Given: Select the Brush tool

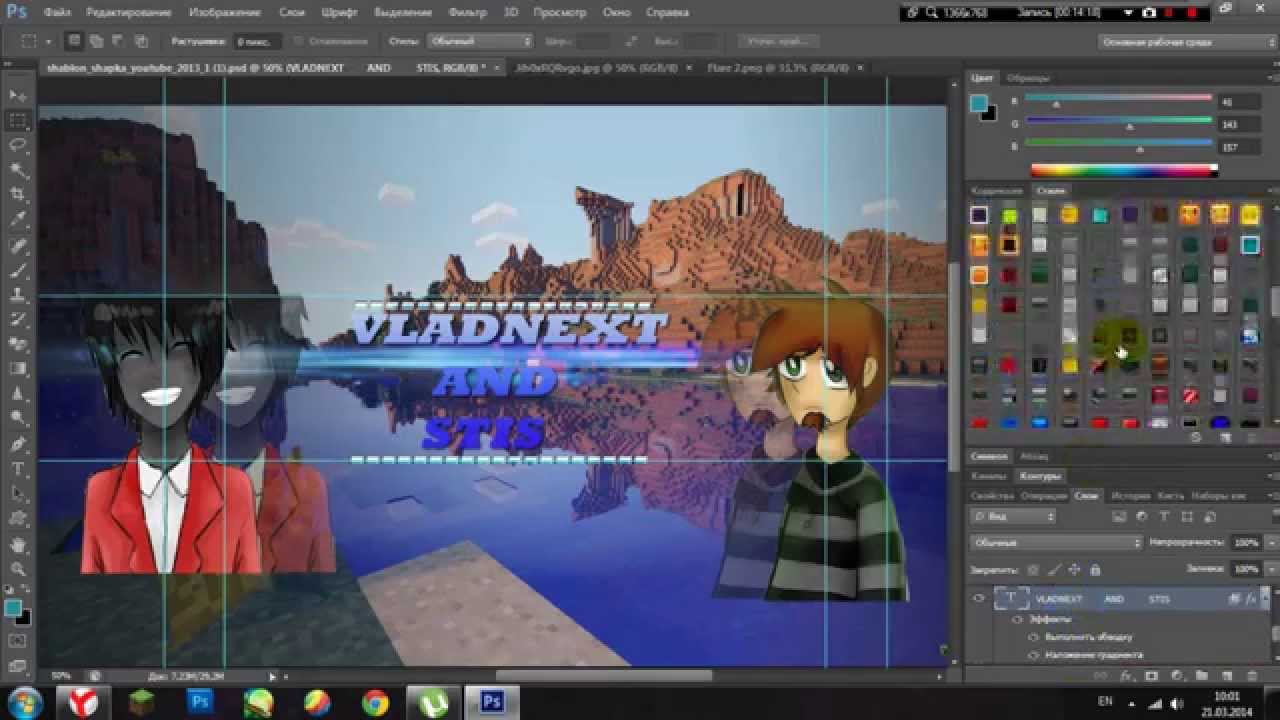Looking at the screenshot, I should point(18,270).
